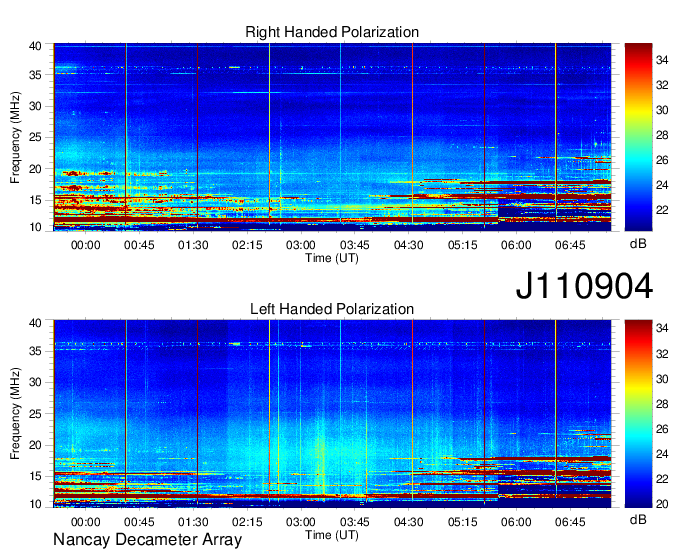The image size is (680, 552).
Task: Click 'Frequency (MHz)' axis label of Right Handed plot
Action: coord(15,137)
